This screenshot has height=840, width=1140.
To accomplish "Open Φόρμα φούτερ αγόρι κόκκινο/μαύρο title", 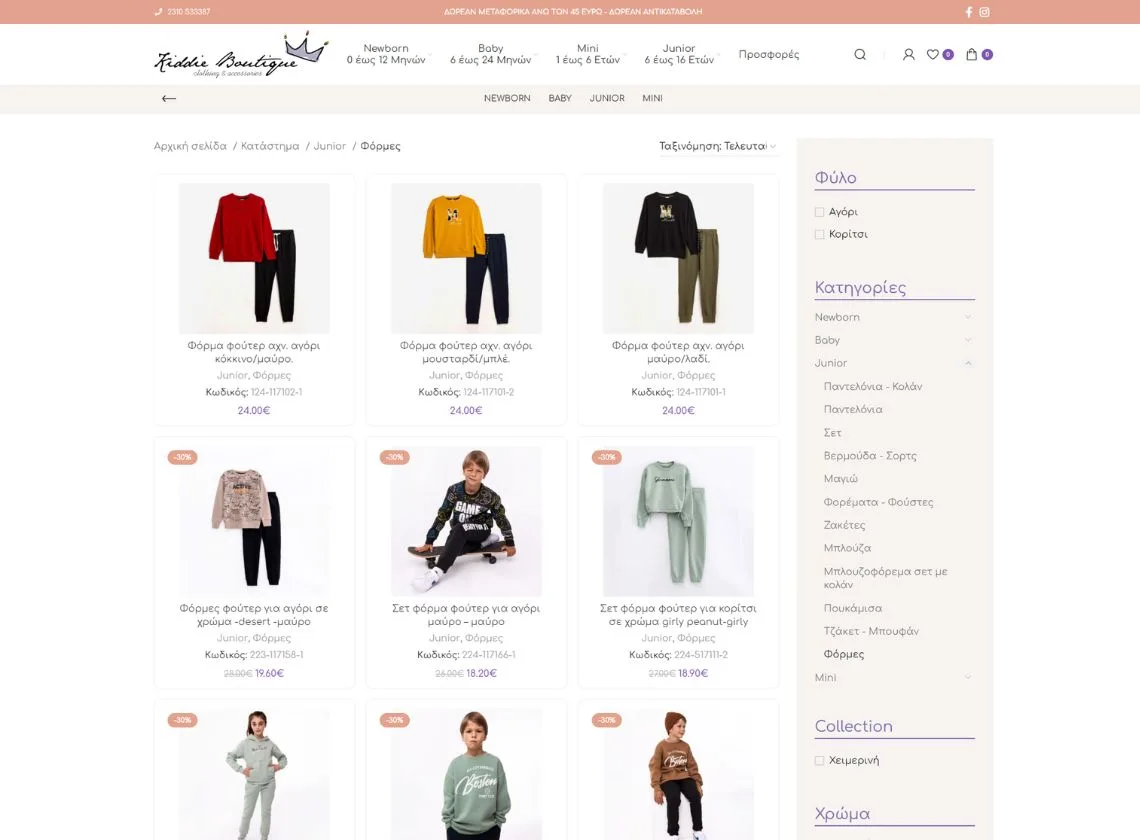I will tap(254, 352).
